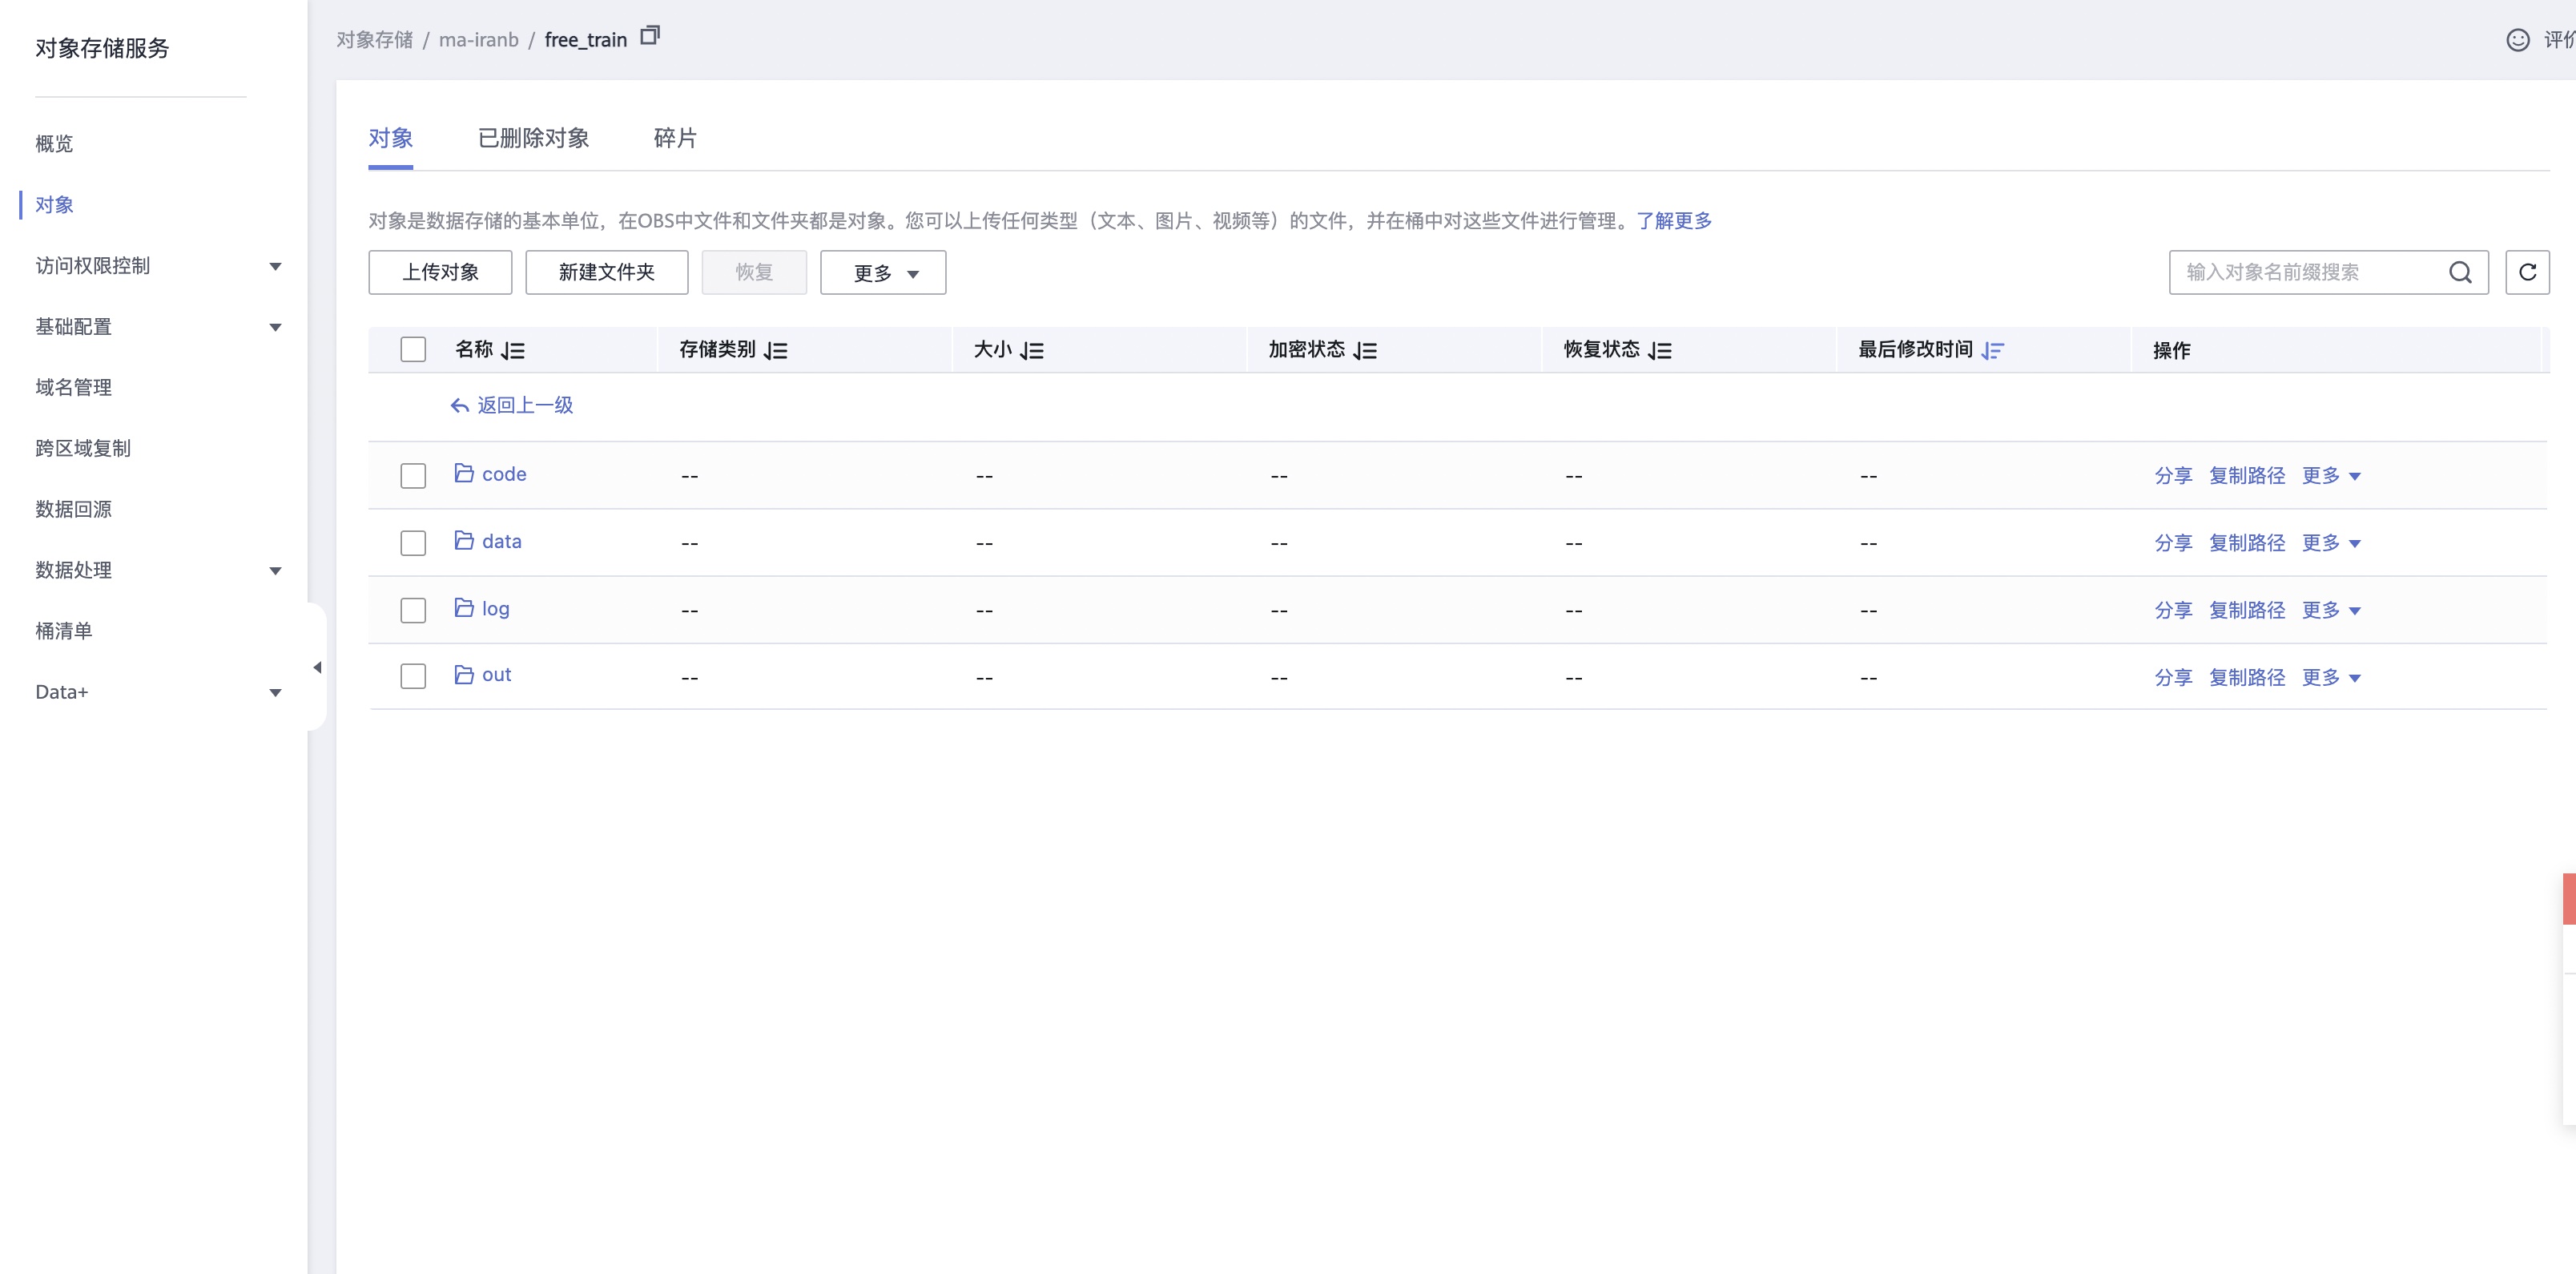This screenshot has width=2576, height=1274.
Task: Click 上传对象 button
Action: coord(440,272)
